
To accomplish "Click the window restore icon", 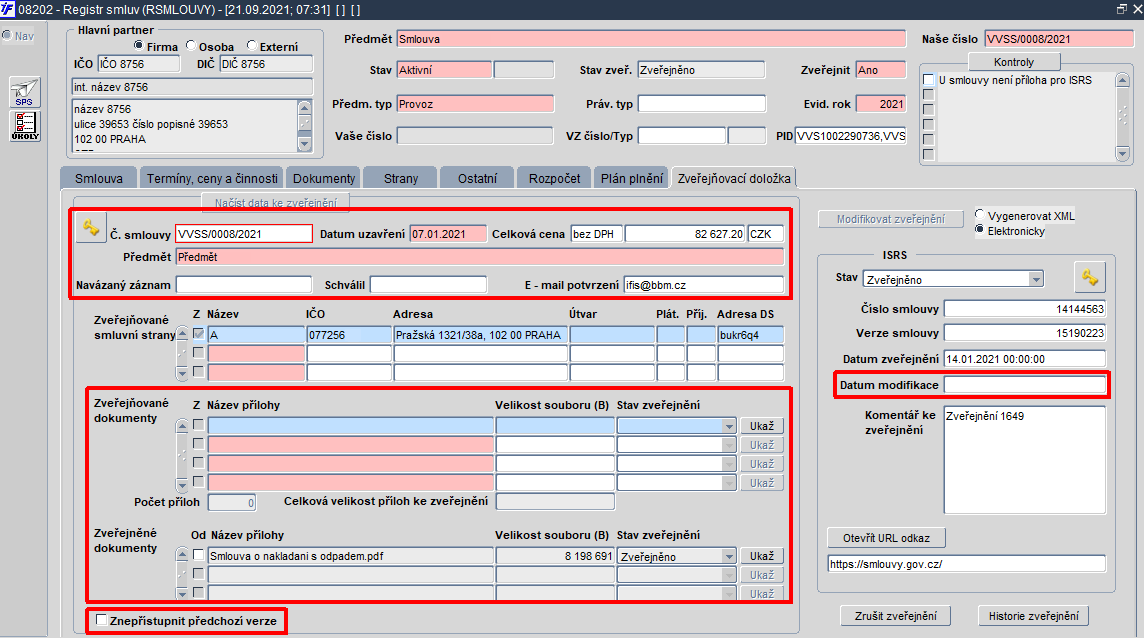I will pyautogui.click(x=1121, y=8).
